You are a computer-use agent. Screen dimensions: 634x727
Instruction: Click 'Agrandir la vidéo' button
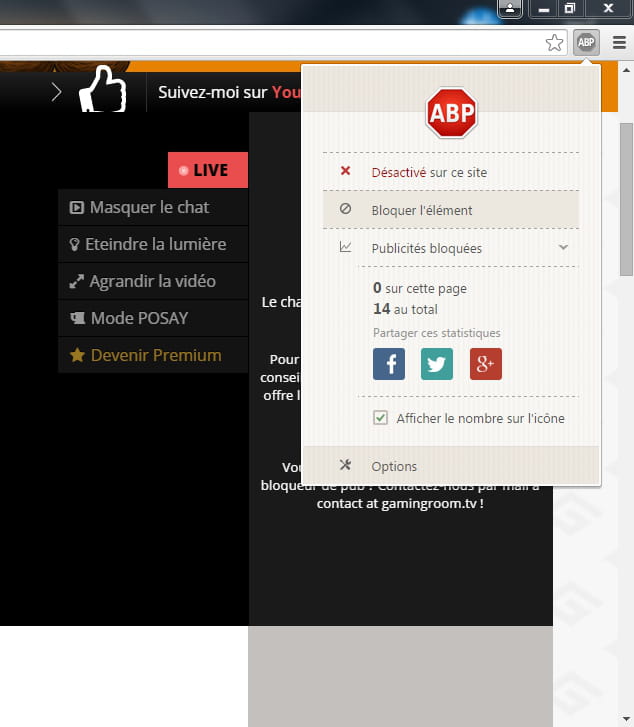point(153,281)
